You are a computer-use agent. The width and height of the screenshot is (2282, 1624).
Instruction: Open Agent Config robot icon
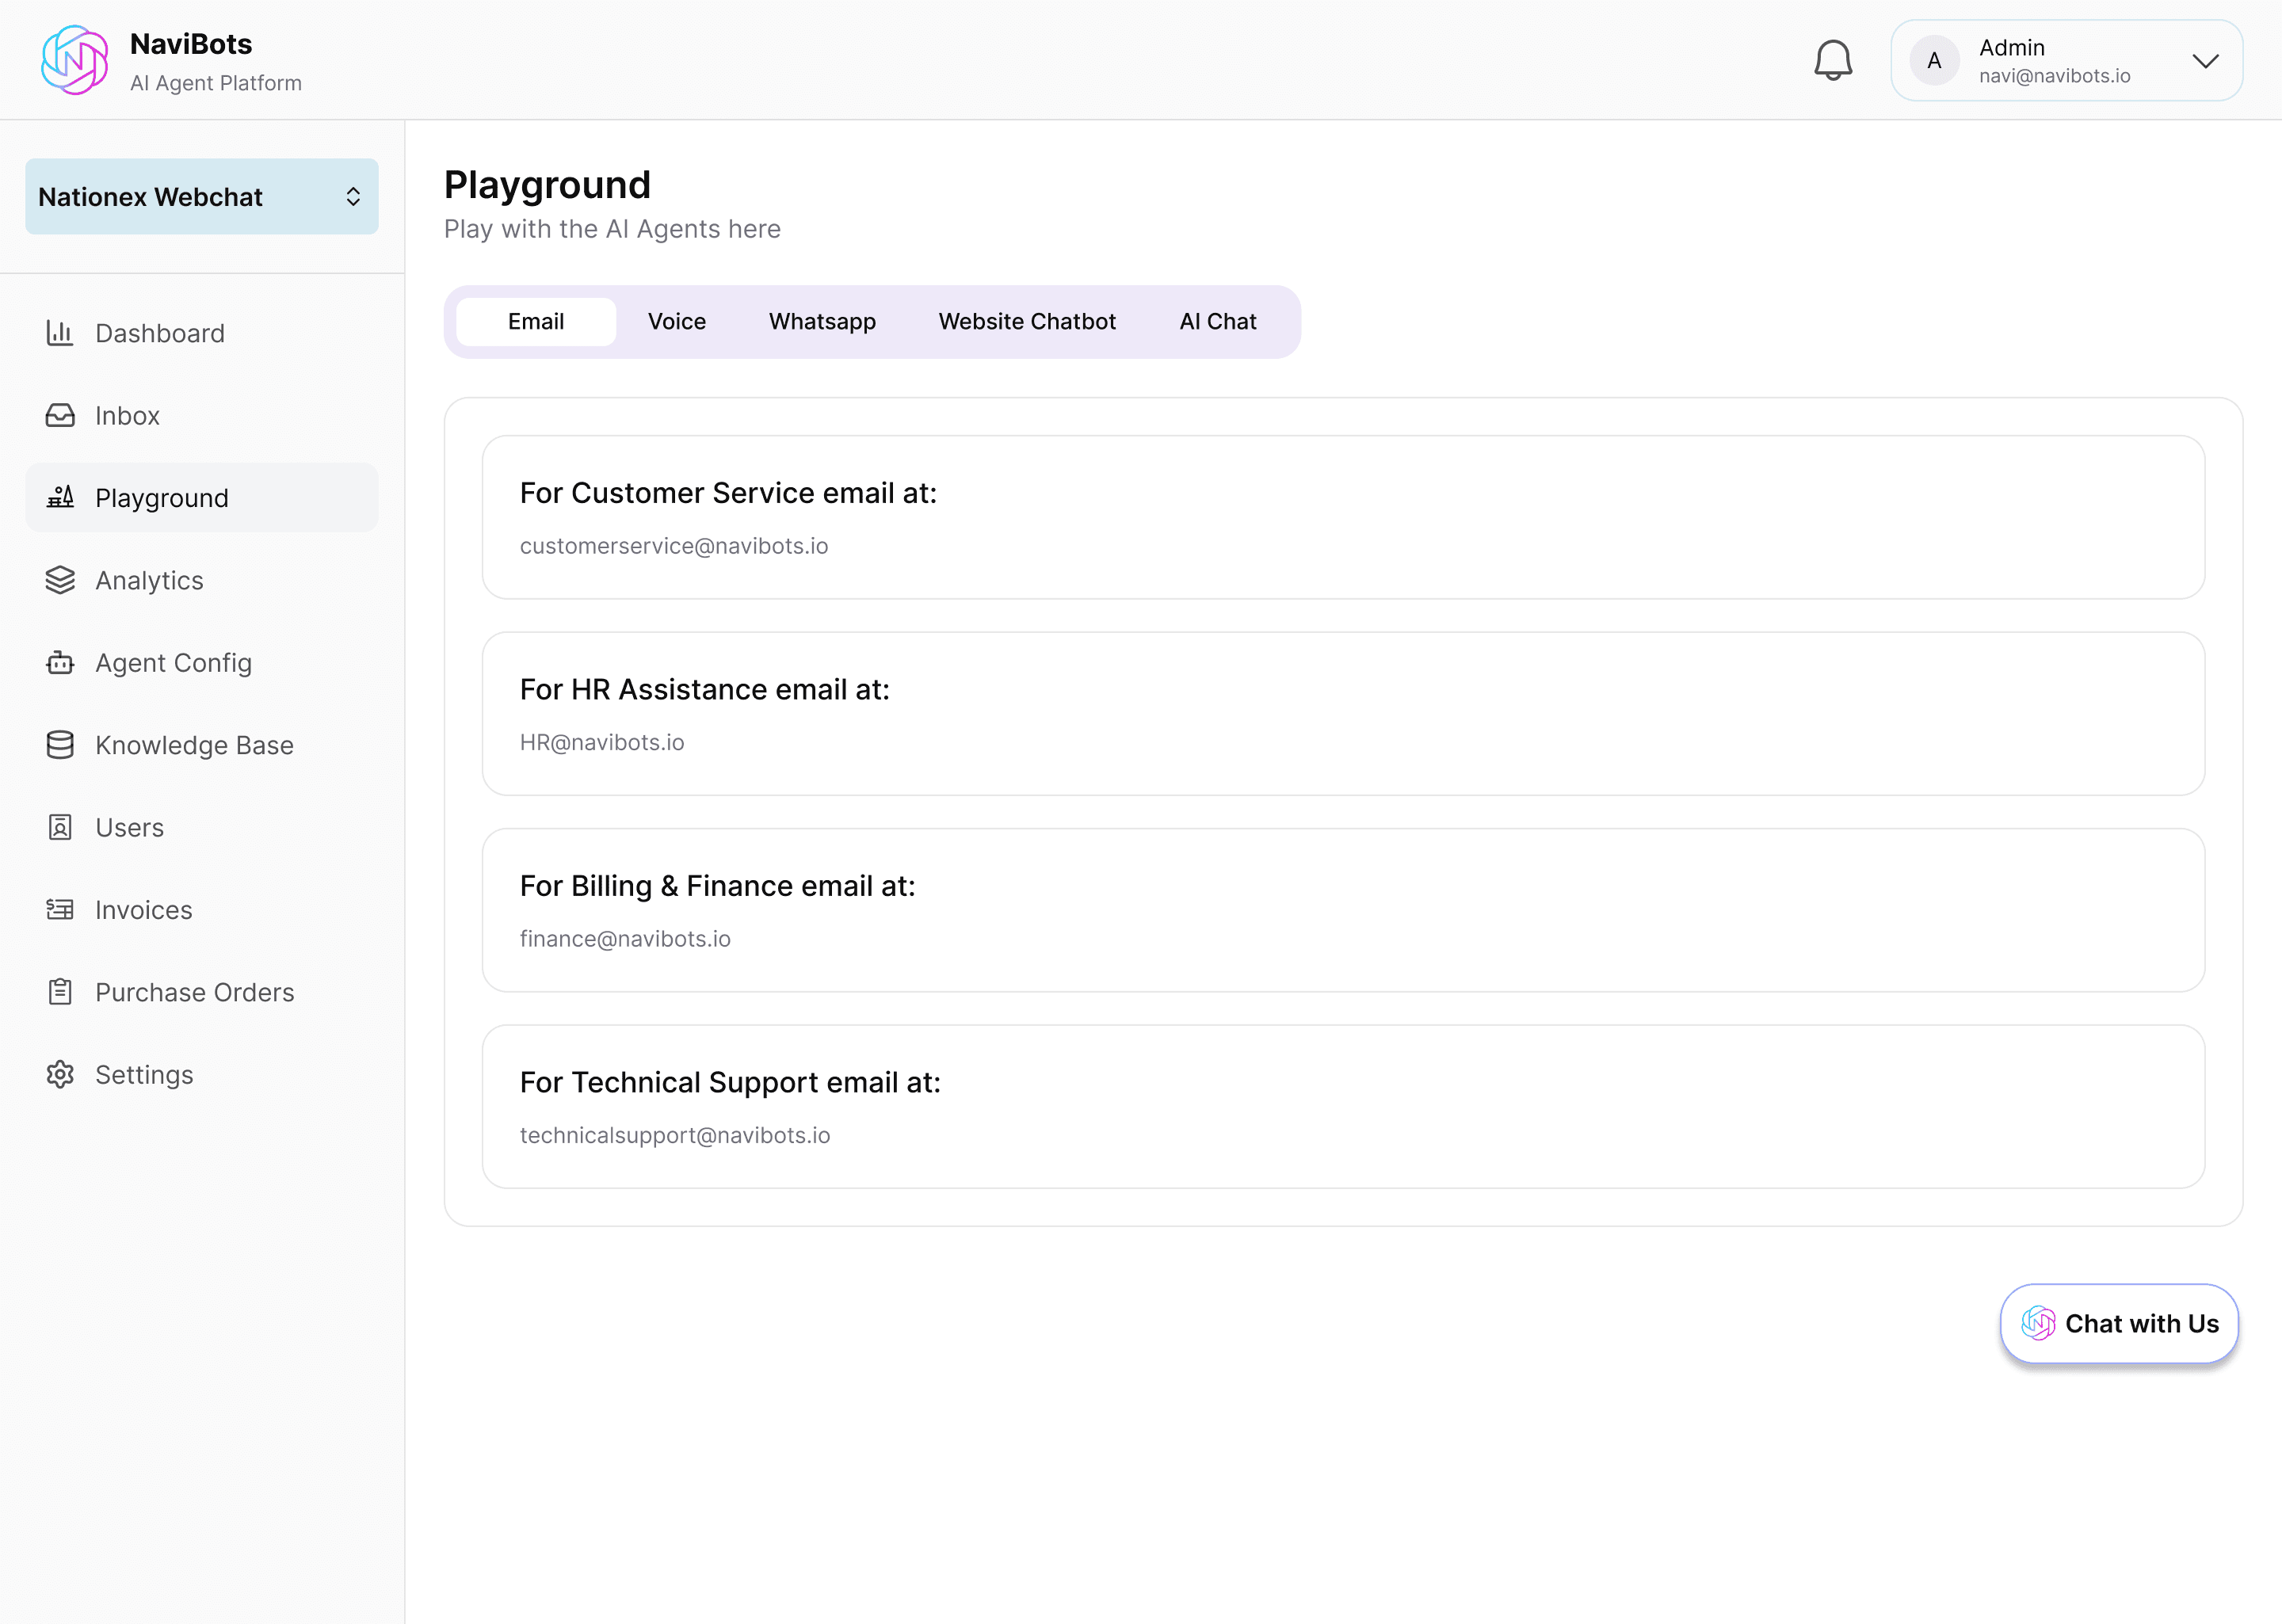click(60, 662)
